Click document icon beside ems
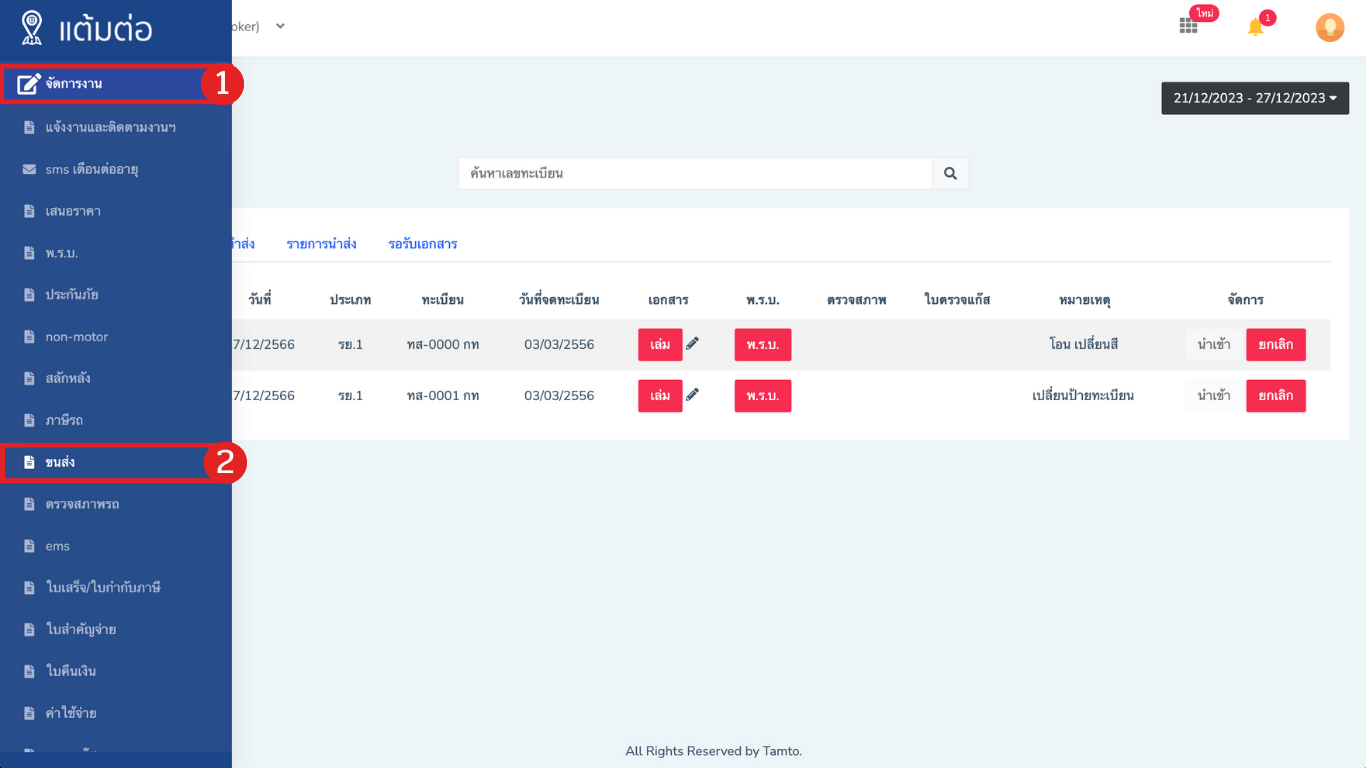Image resolution: width=1366 pixels, height=768 pixels. 29,546
